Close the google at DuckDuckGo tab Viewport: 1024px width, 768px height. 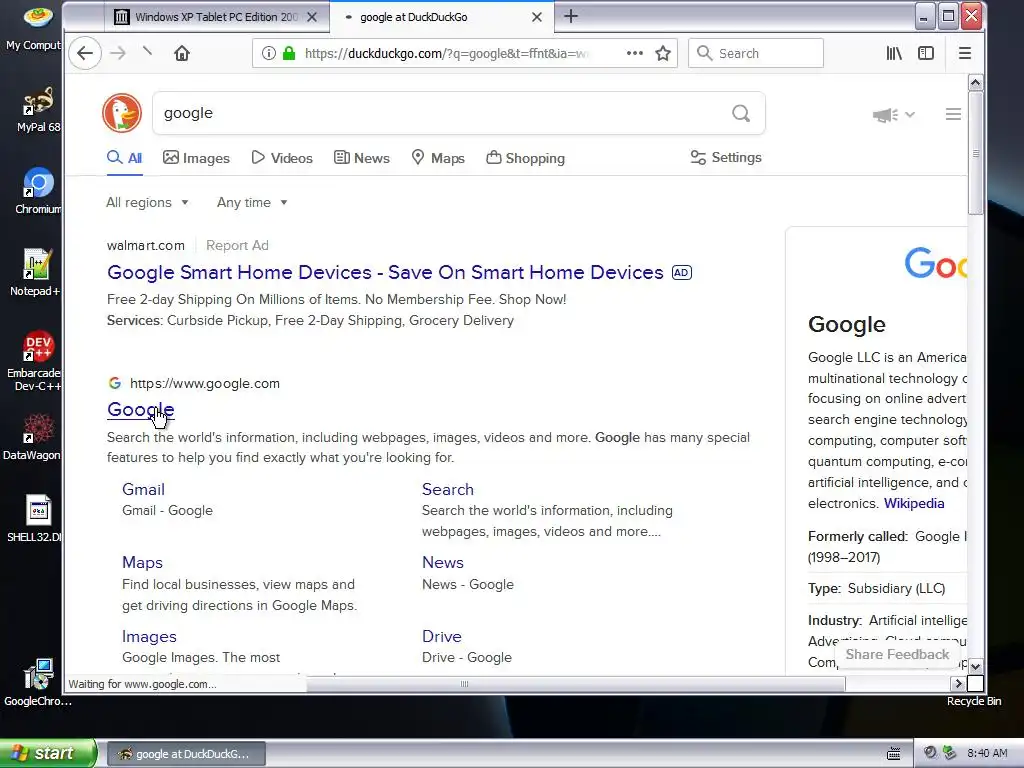[537, 17]
